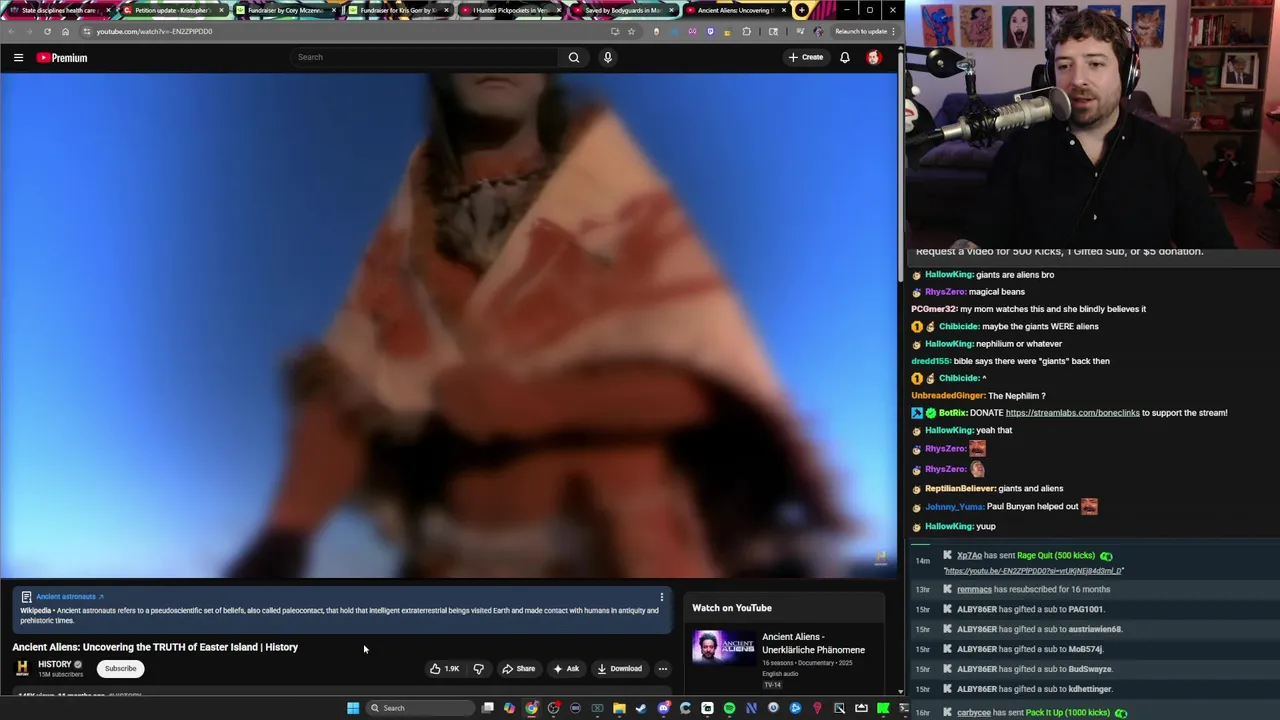Screen dimensions: 1280x720
Task: Click the blurred video player area
Action: point(448,325)
